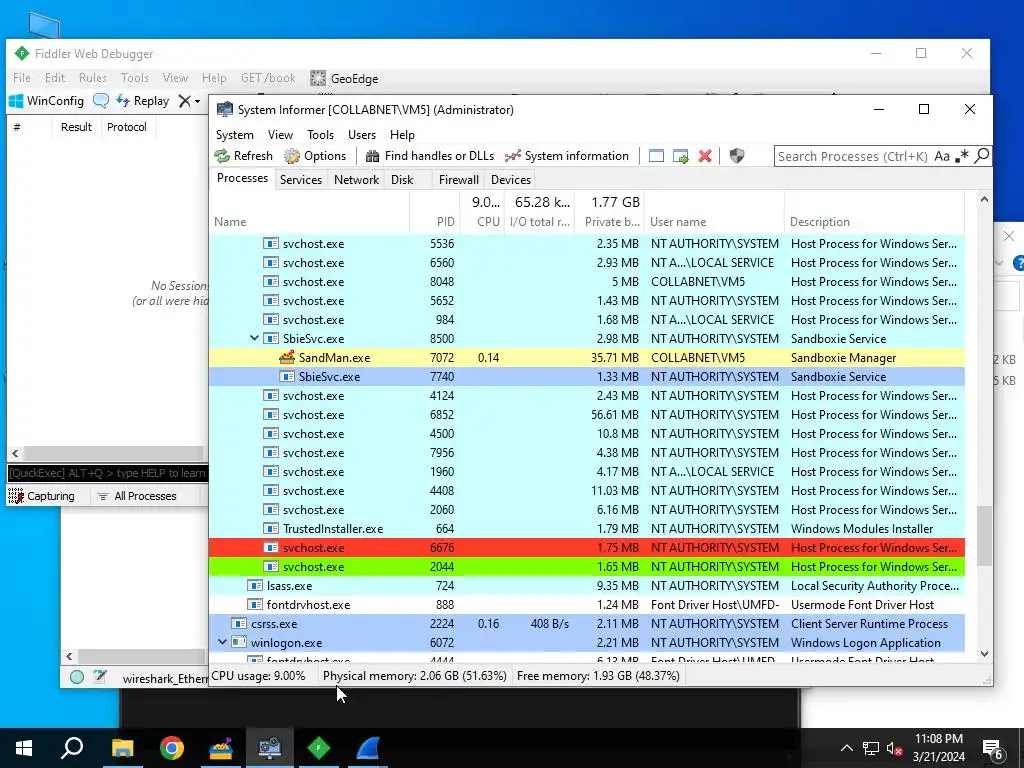Click the magnifier icon in search box
The height and width of the screenshot is (768, 1024).
click(x=982, y=155)
